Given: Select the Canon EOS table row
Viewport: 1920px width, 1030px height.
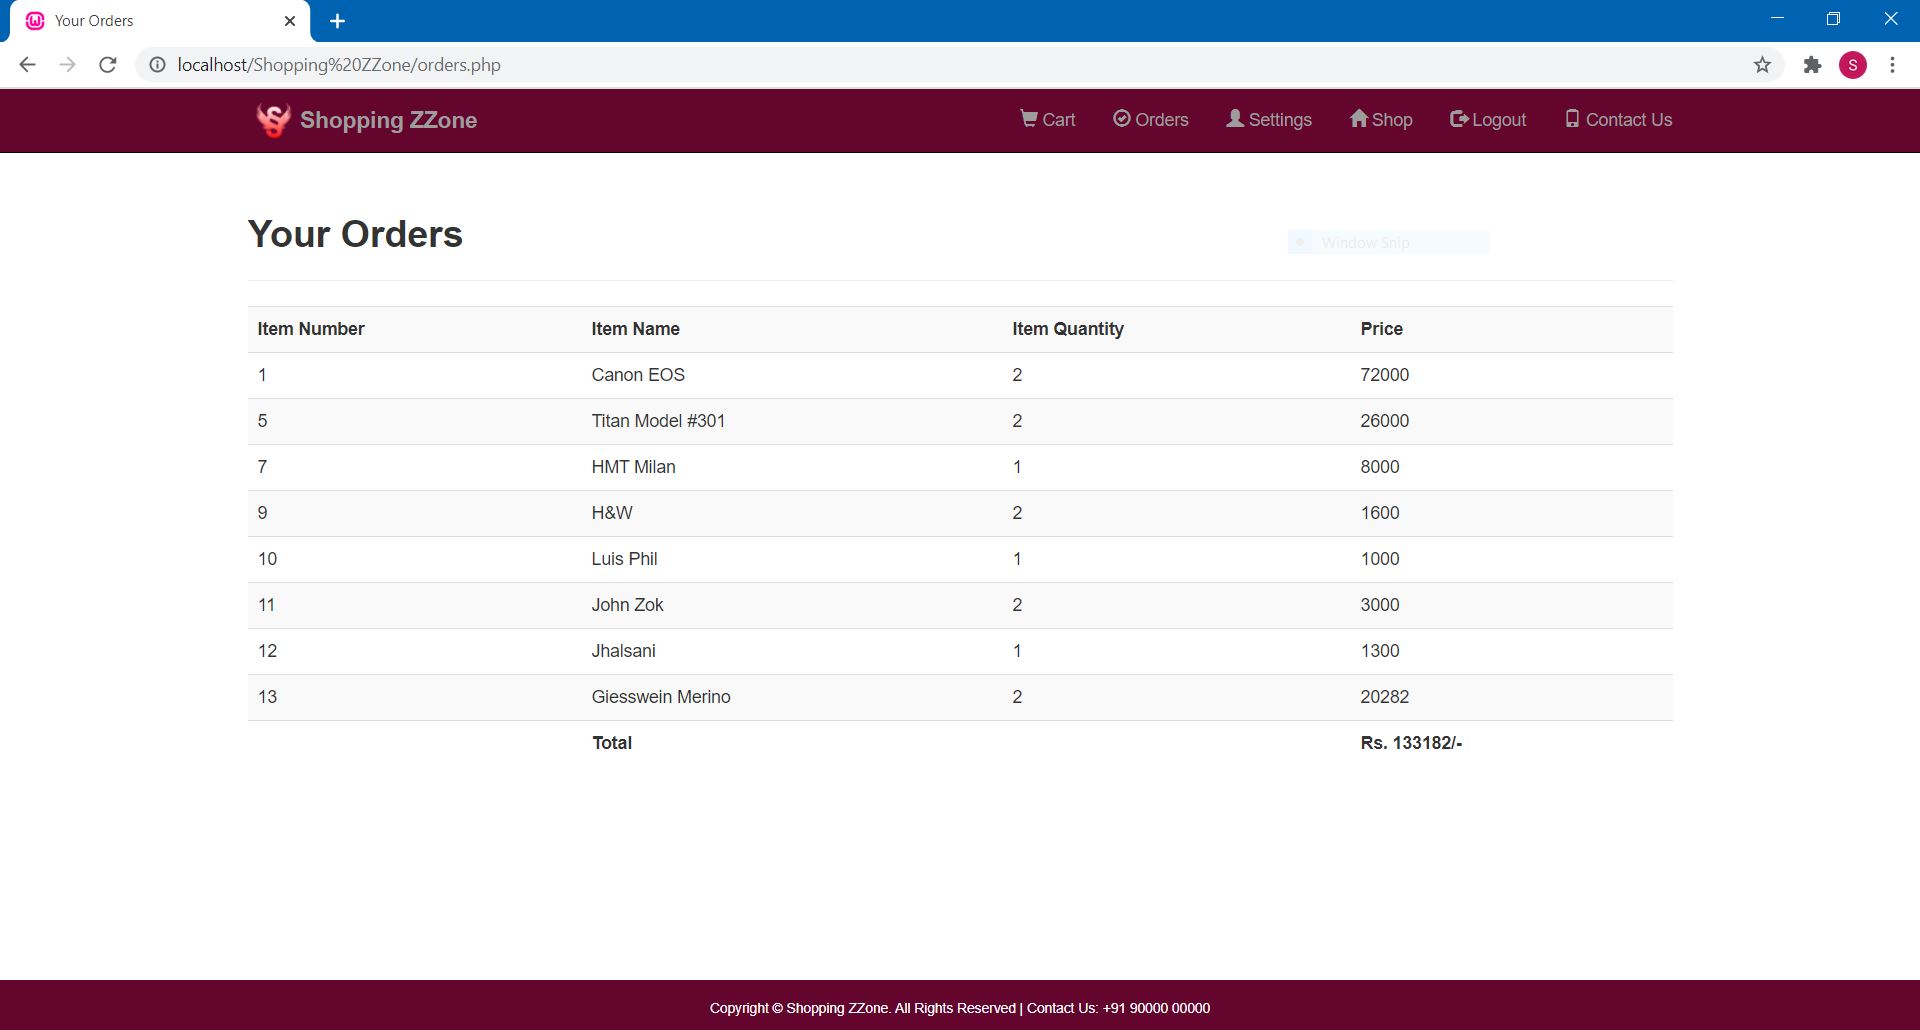Looking at the screenshot, I should coord(960,375).
